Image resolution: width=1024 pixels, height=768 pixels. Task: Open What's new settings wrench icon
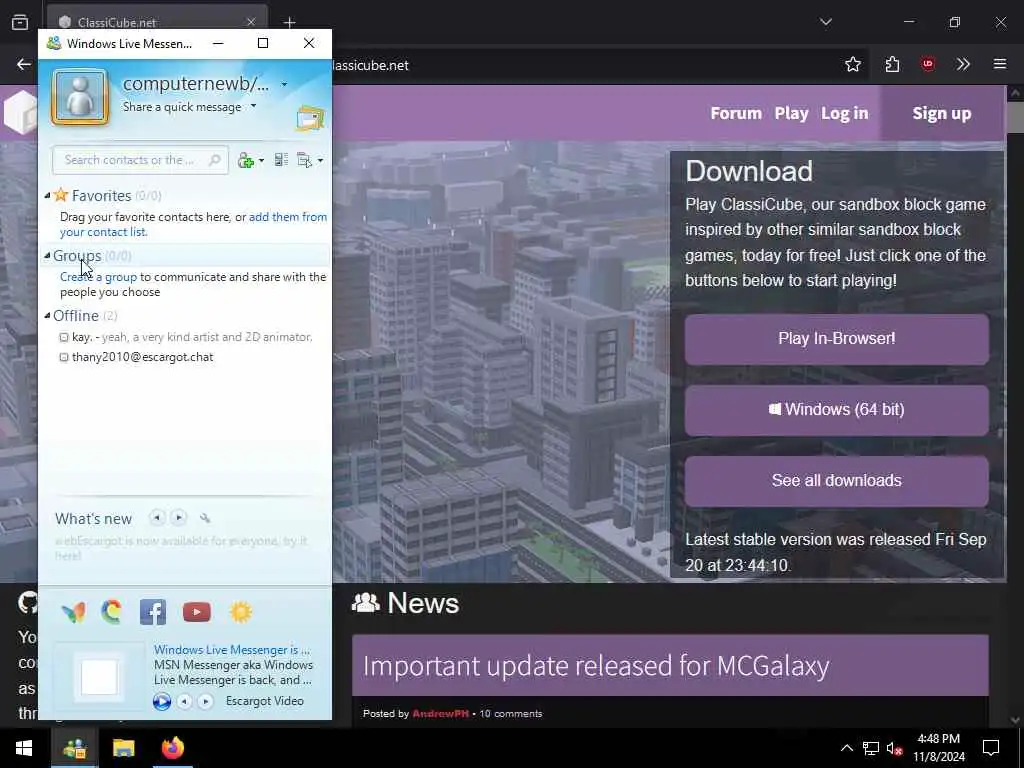205,518
